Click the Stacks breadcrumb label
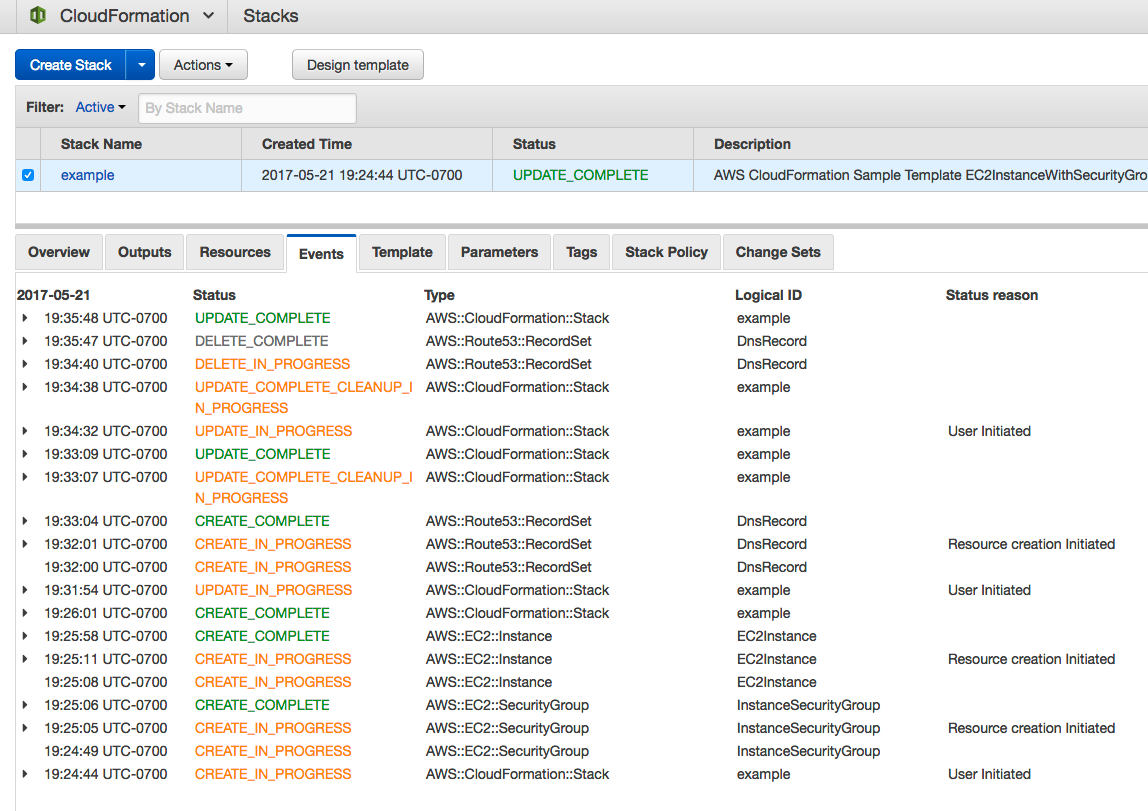1148x811 pixels. (270, 15)
